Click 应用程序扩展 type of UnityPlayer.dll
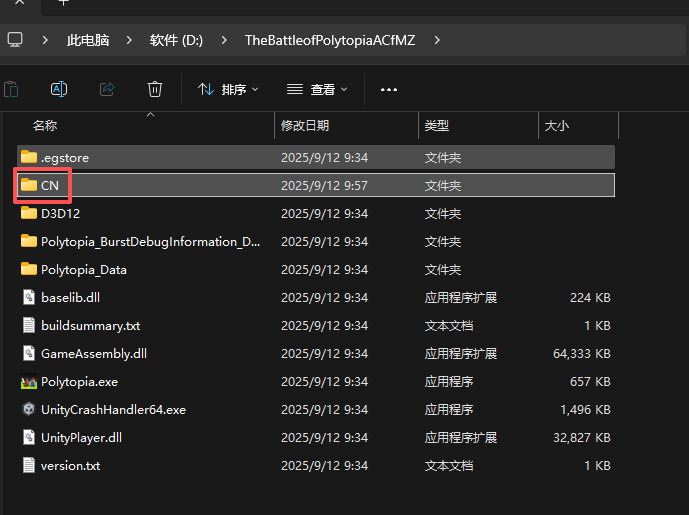 pos(461,438)
